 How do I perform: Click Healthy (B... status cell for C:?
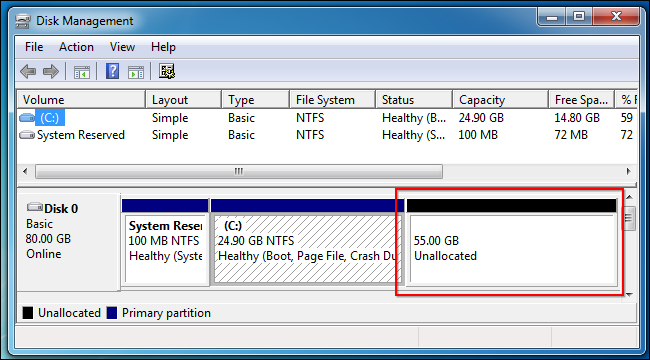pos(414,118)
